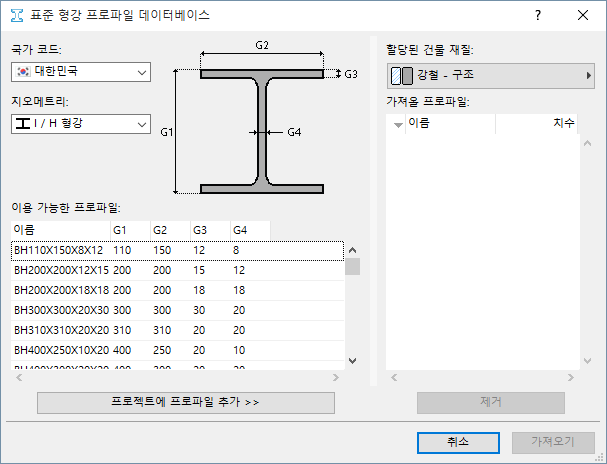Select profile row BH110X150X8X12
Image resolution: width=607 pixels, height=464 pixels.
pos(177,250)
